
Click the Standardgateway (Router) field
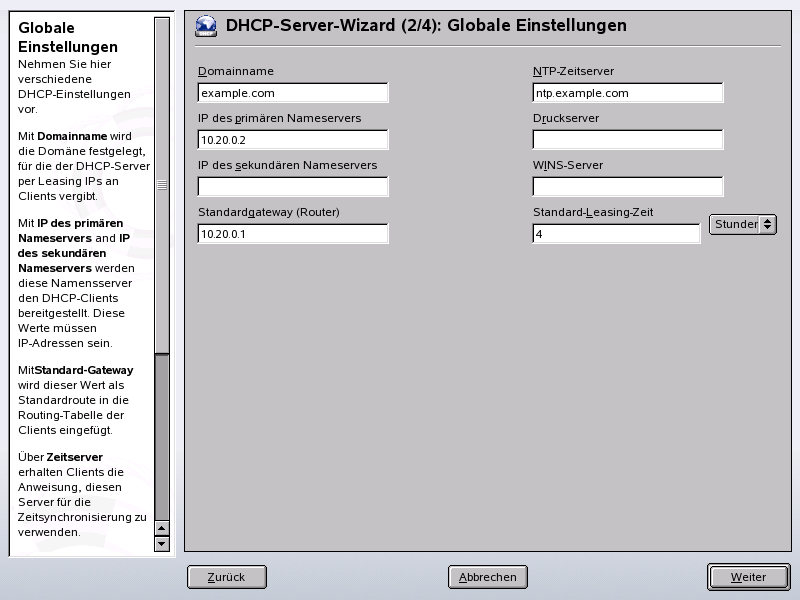tap(292, 233)
